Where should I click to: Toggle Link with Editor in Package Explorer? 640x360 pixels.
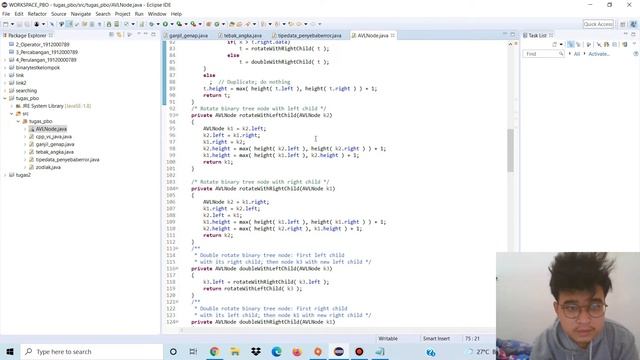pos(119,35)
